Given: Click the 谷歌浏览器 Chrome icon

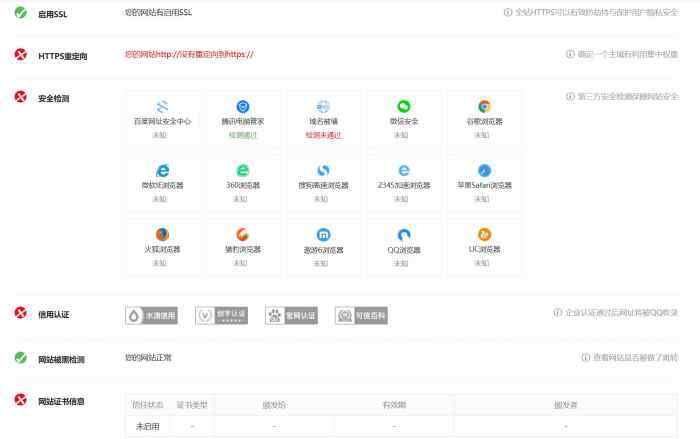Looking at the screenshot, I should coord(484,106).
